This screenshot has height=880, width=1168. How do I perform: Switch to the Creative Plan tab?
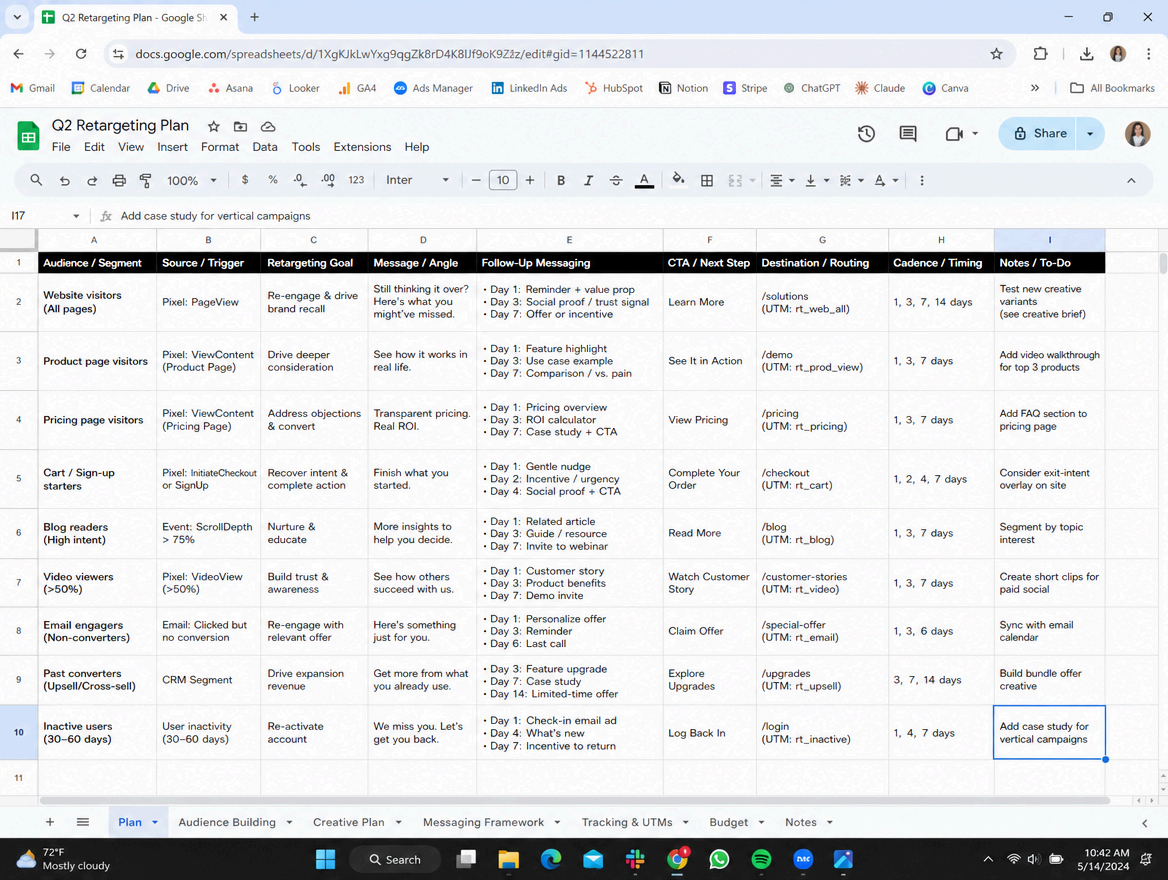click(349, 822)
